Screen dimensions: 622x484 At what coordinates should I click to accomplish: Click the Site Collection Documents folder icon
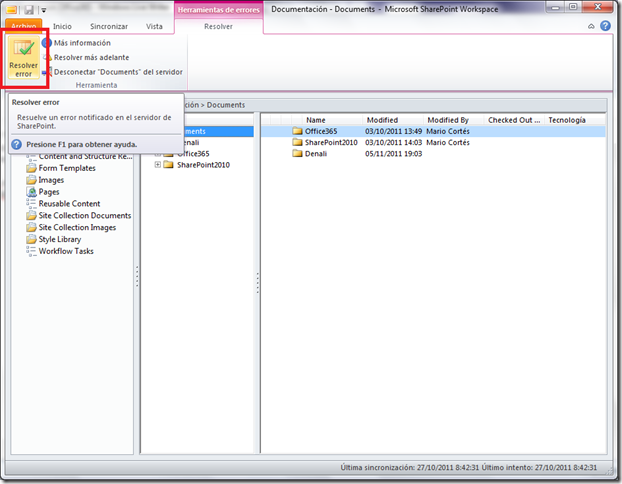tap(31, 216)
